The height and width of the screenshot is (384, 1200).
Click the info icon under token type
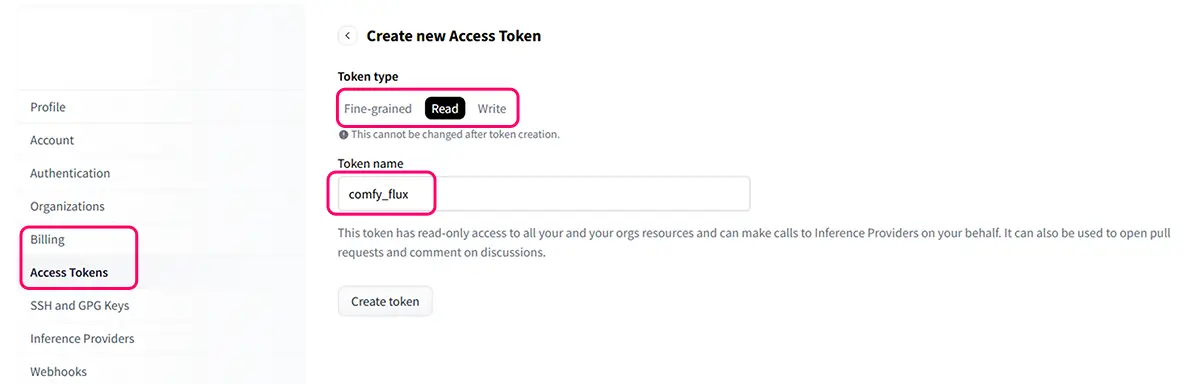[343, 134]
